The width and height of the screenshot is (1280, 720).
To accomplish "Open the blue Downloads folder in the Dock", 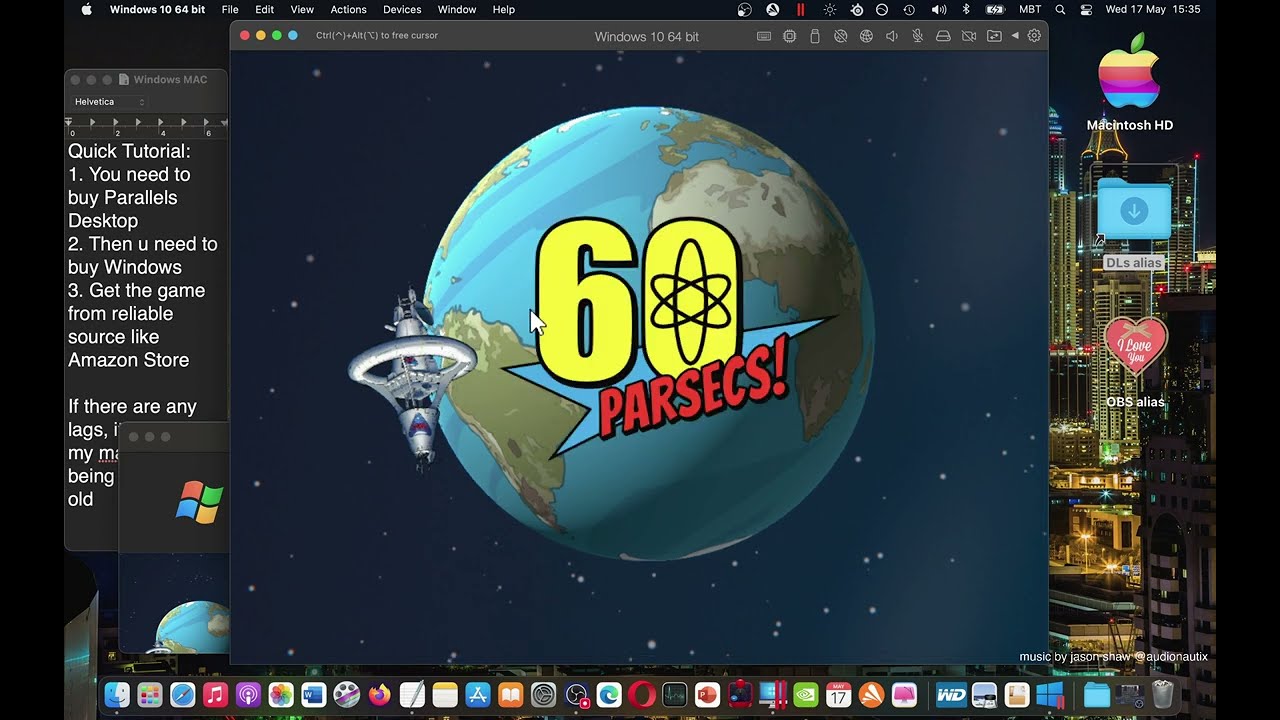I will coord(1097,694).
